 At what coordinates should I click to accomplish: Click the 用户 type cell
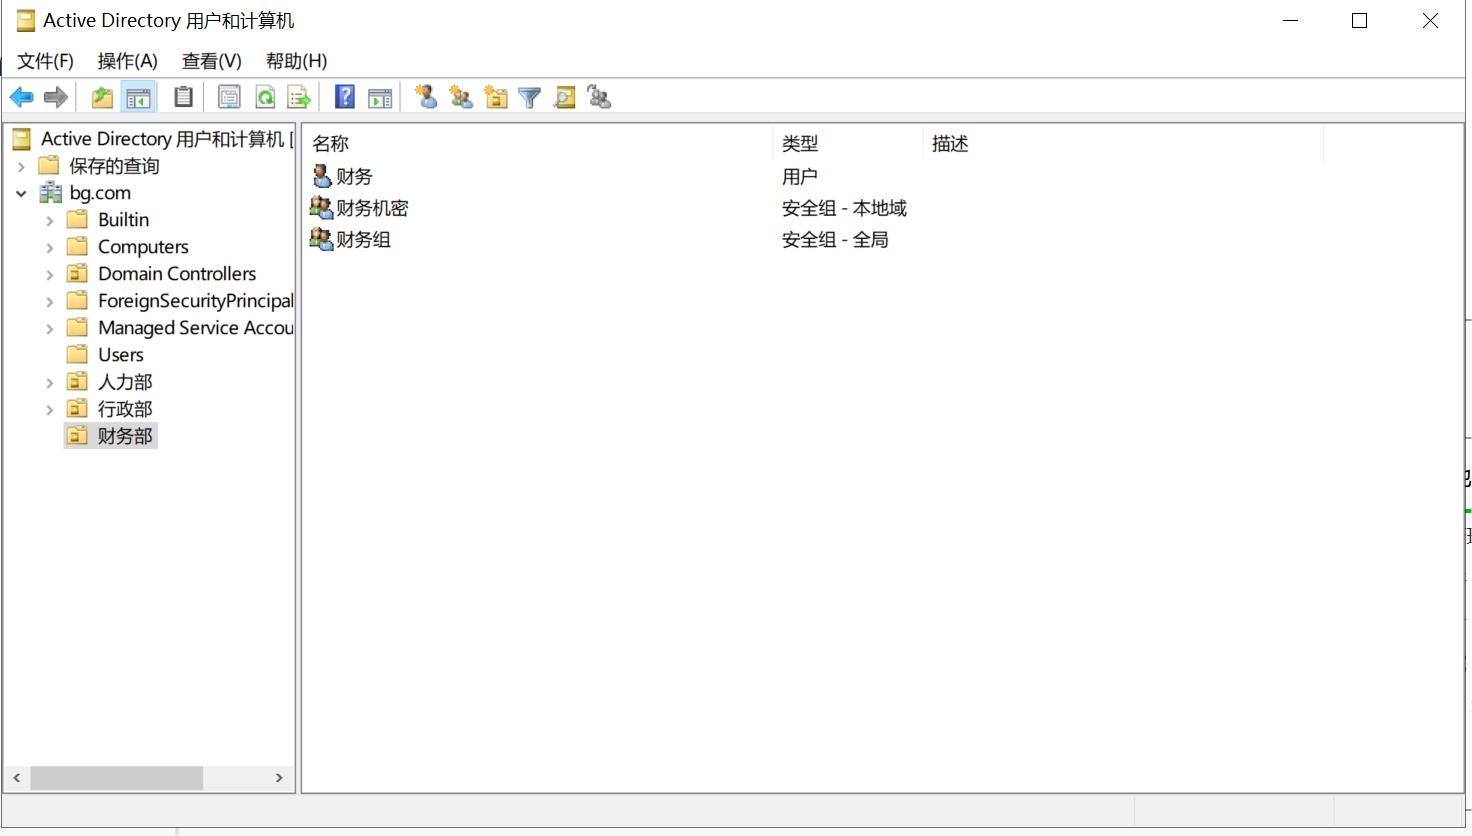tap(800, 177)
